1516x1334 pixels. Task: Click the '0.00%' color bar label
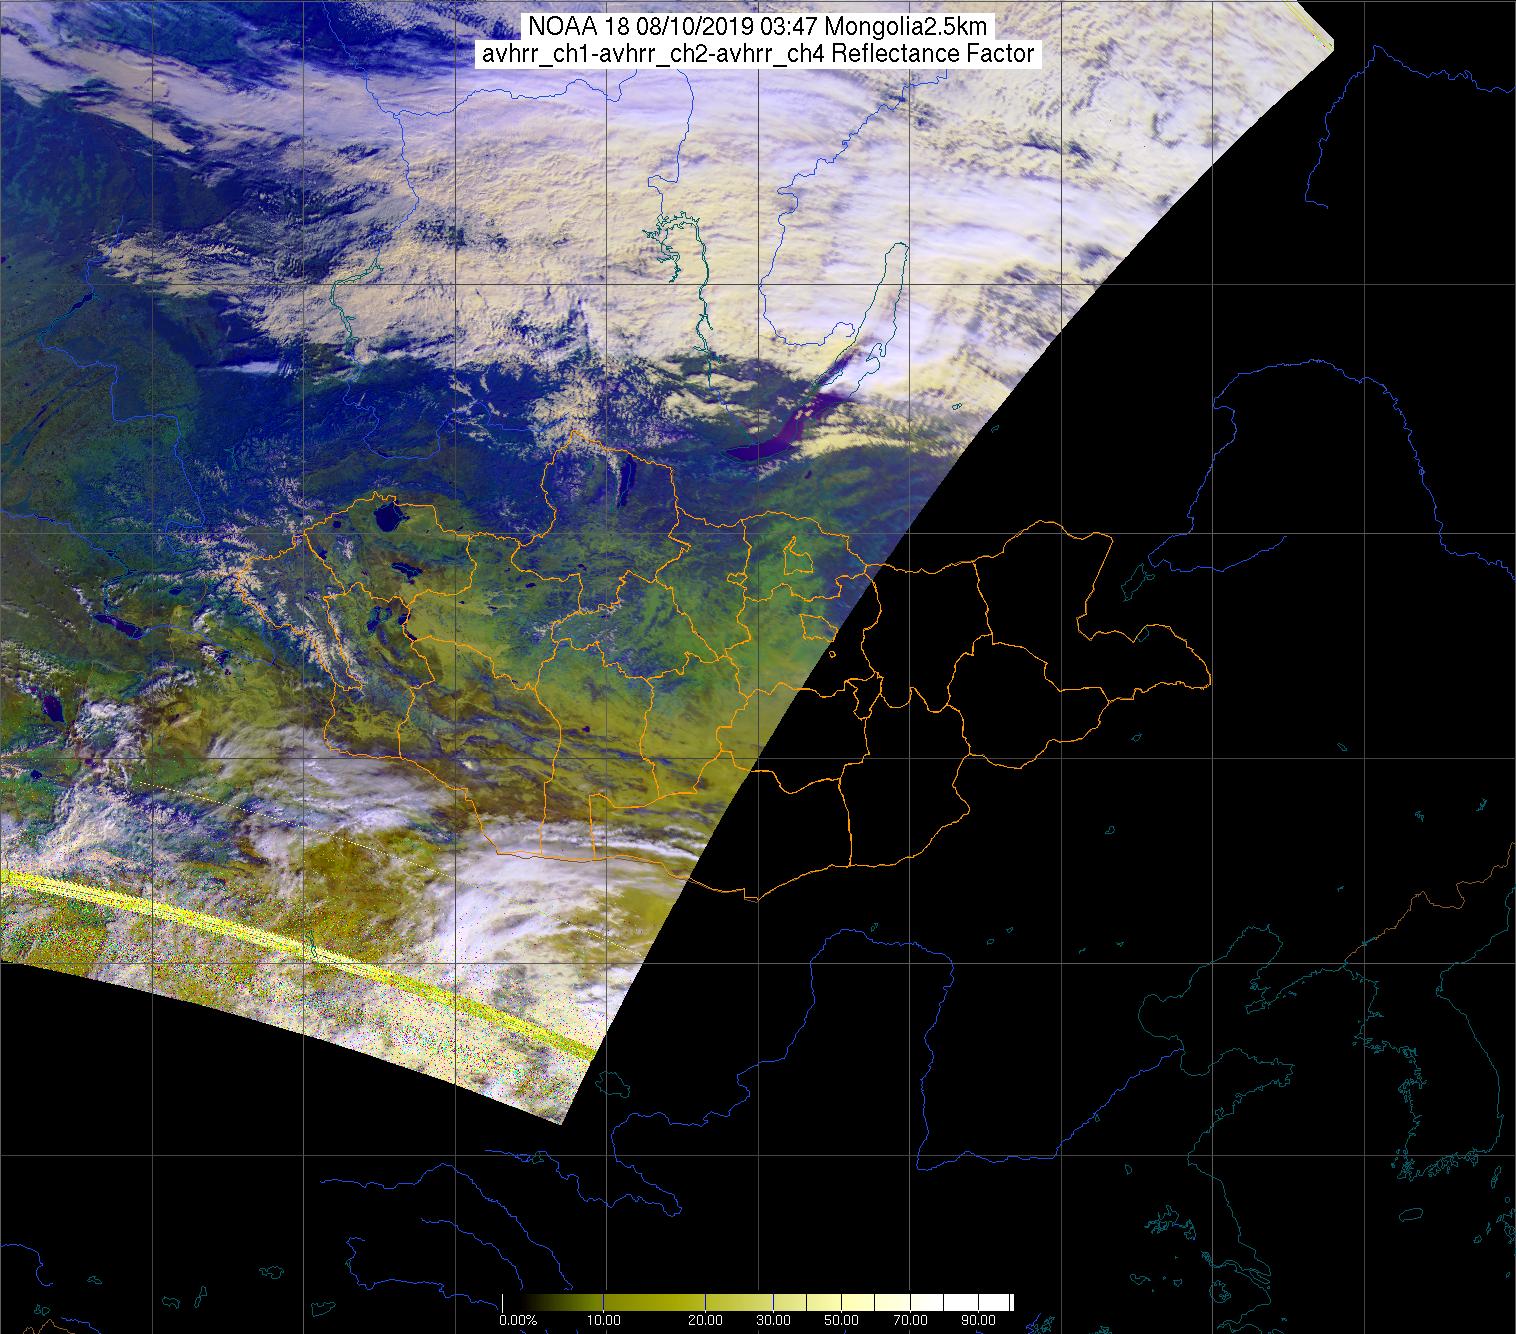click(x=518, y=1321)
